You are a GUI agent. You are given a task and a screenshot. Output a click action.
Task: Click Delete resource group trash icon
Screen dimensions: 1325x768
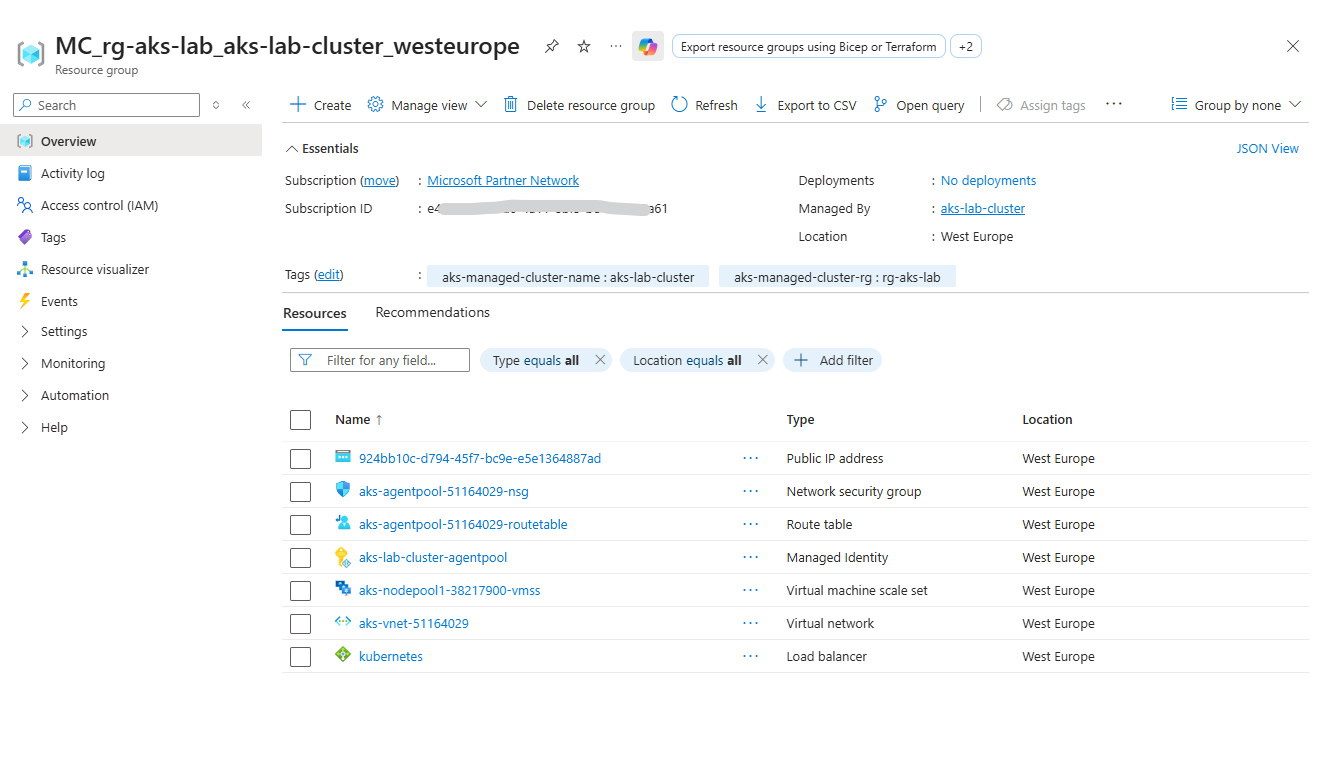(511, 105)
